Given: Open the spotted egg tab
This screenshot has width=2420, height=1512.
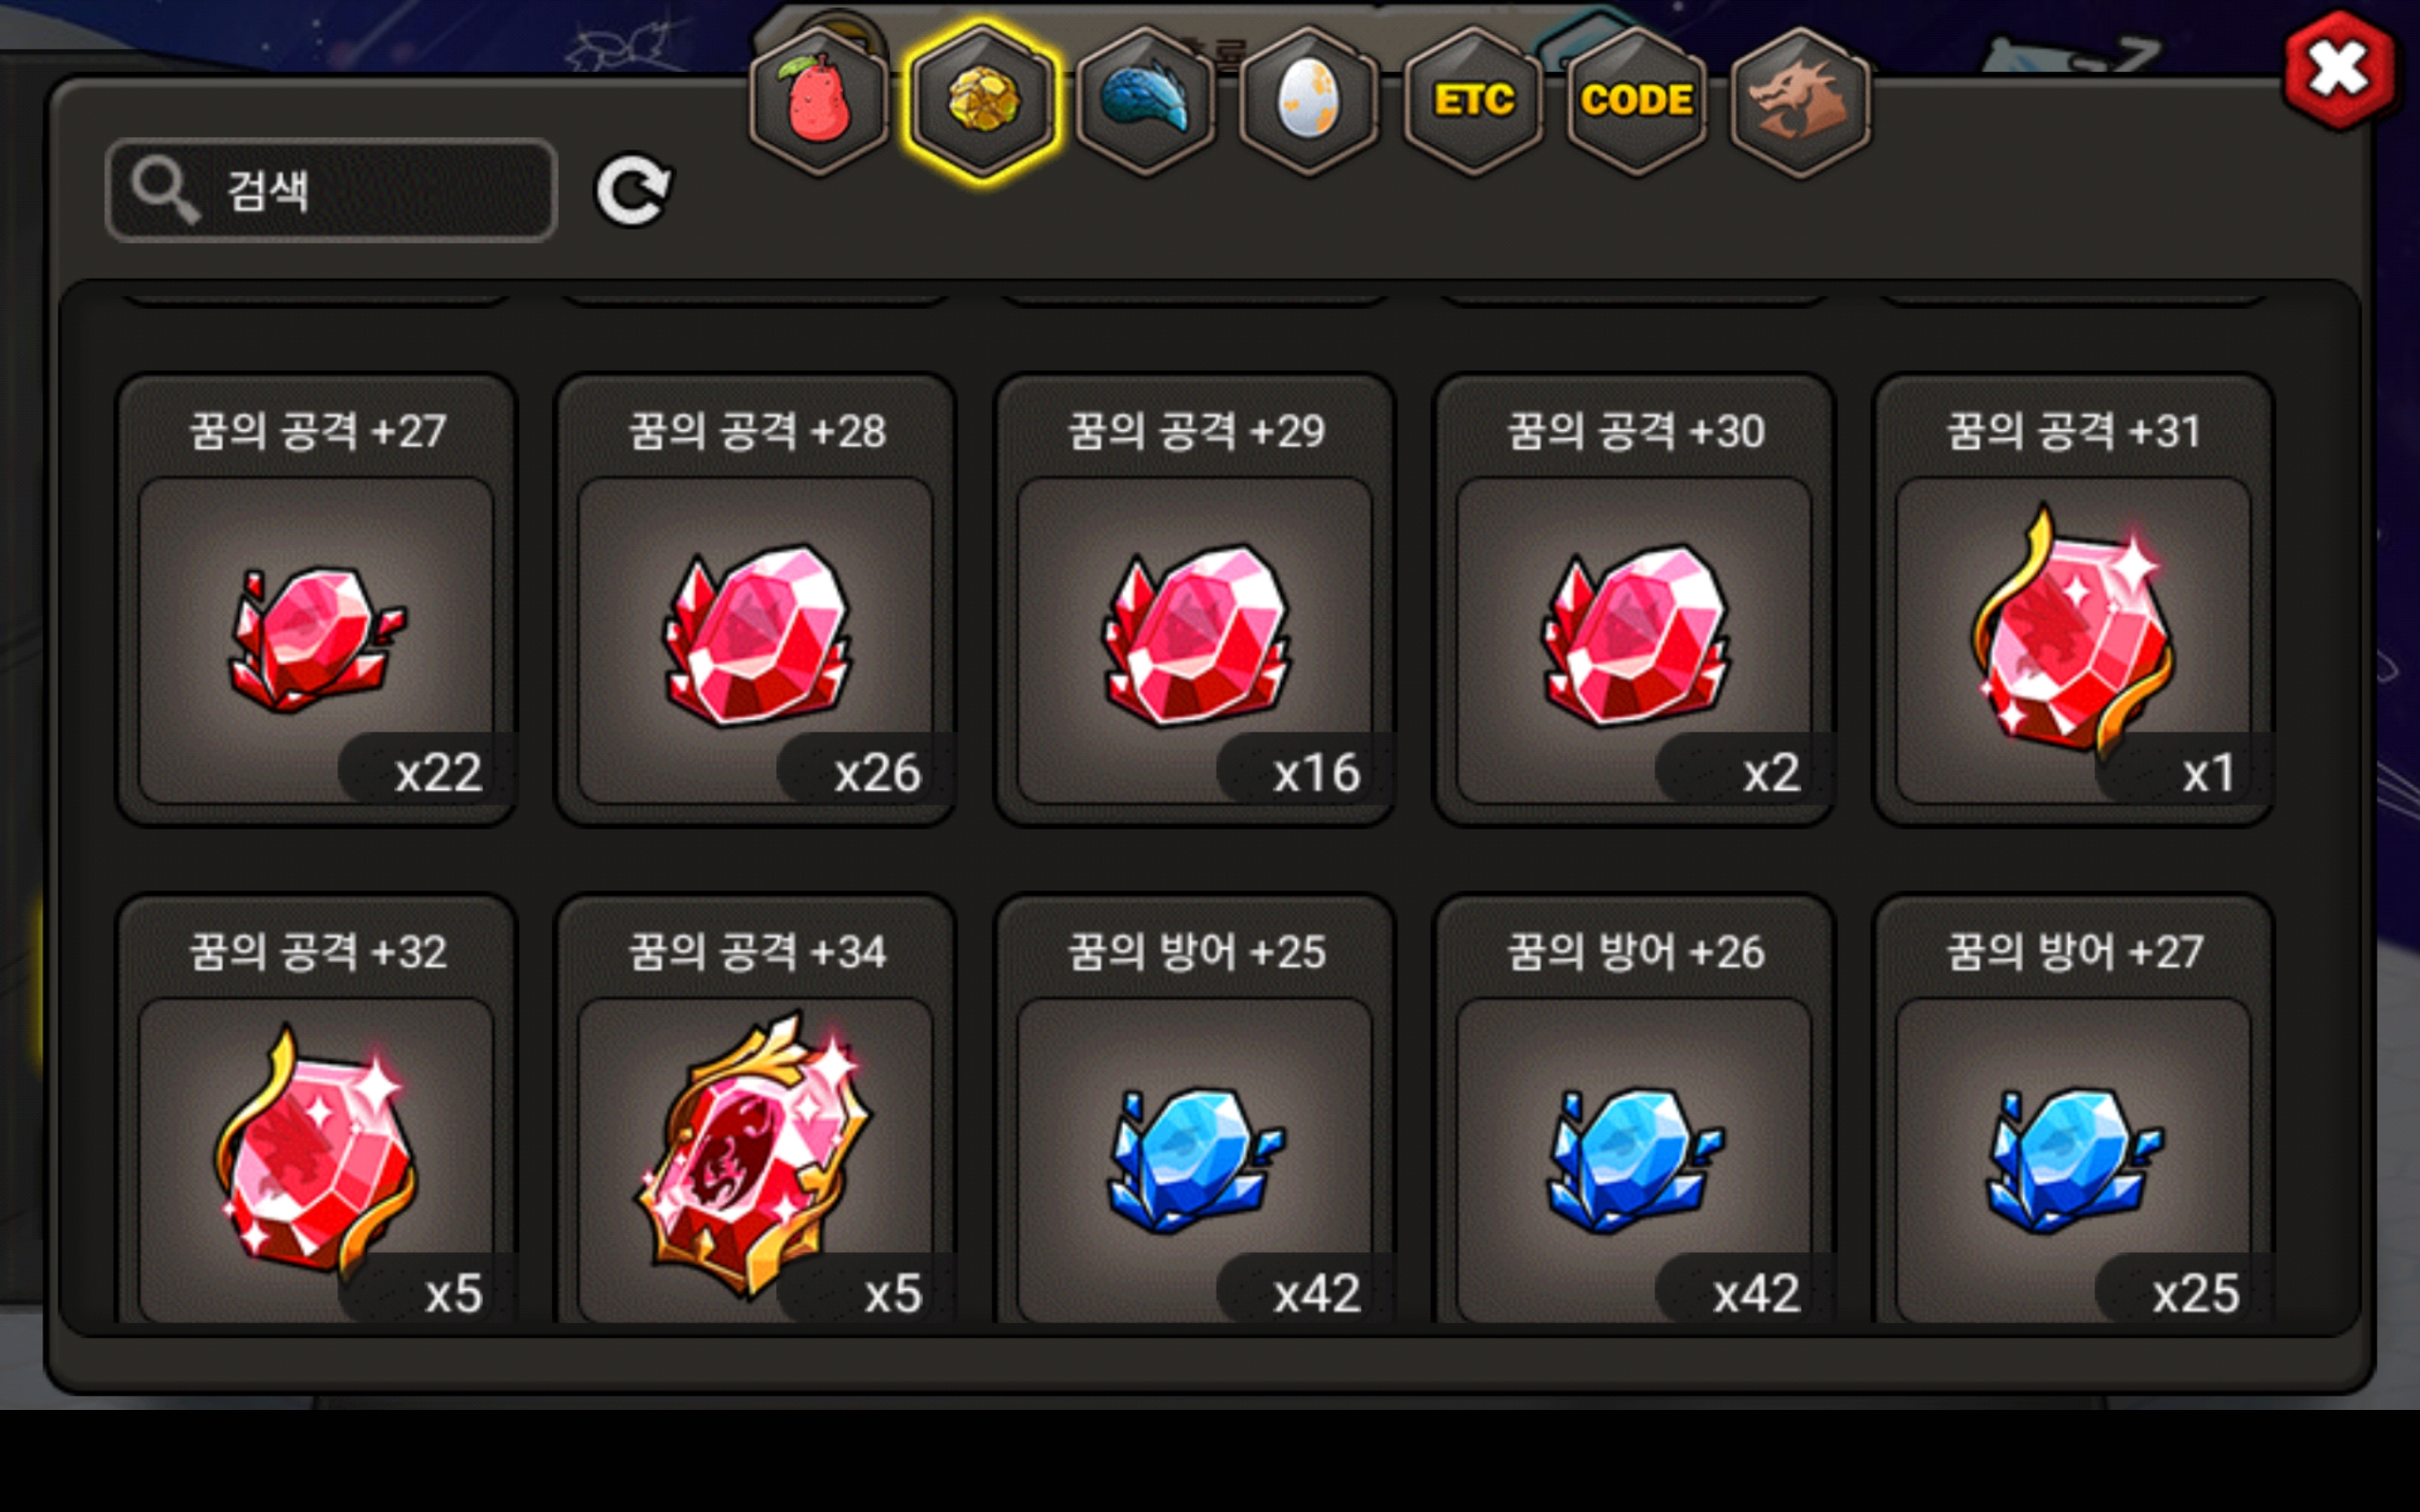Looking at the screenshot, I should coord(1309,102).
